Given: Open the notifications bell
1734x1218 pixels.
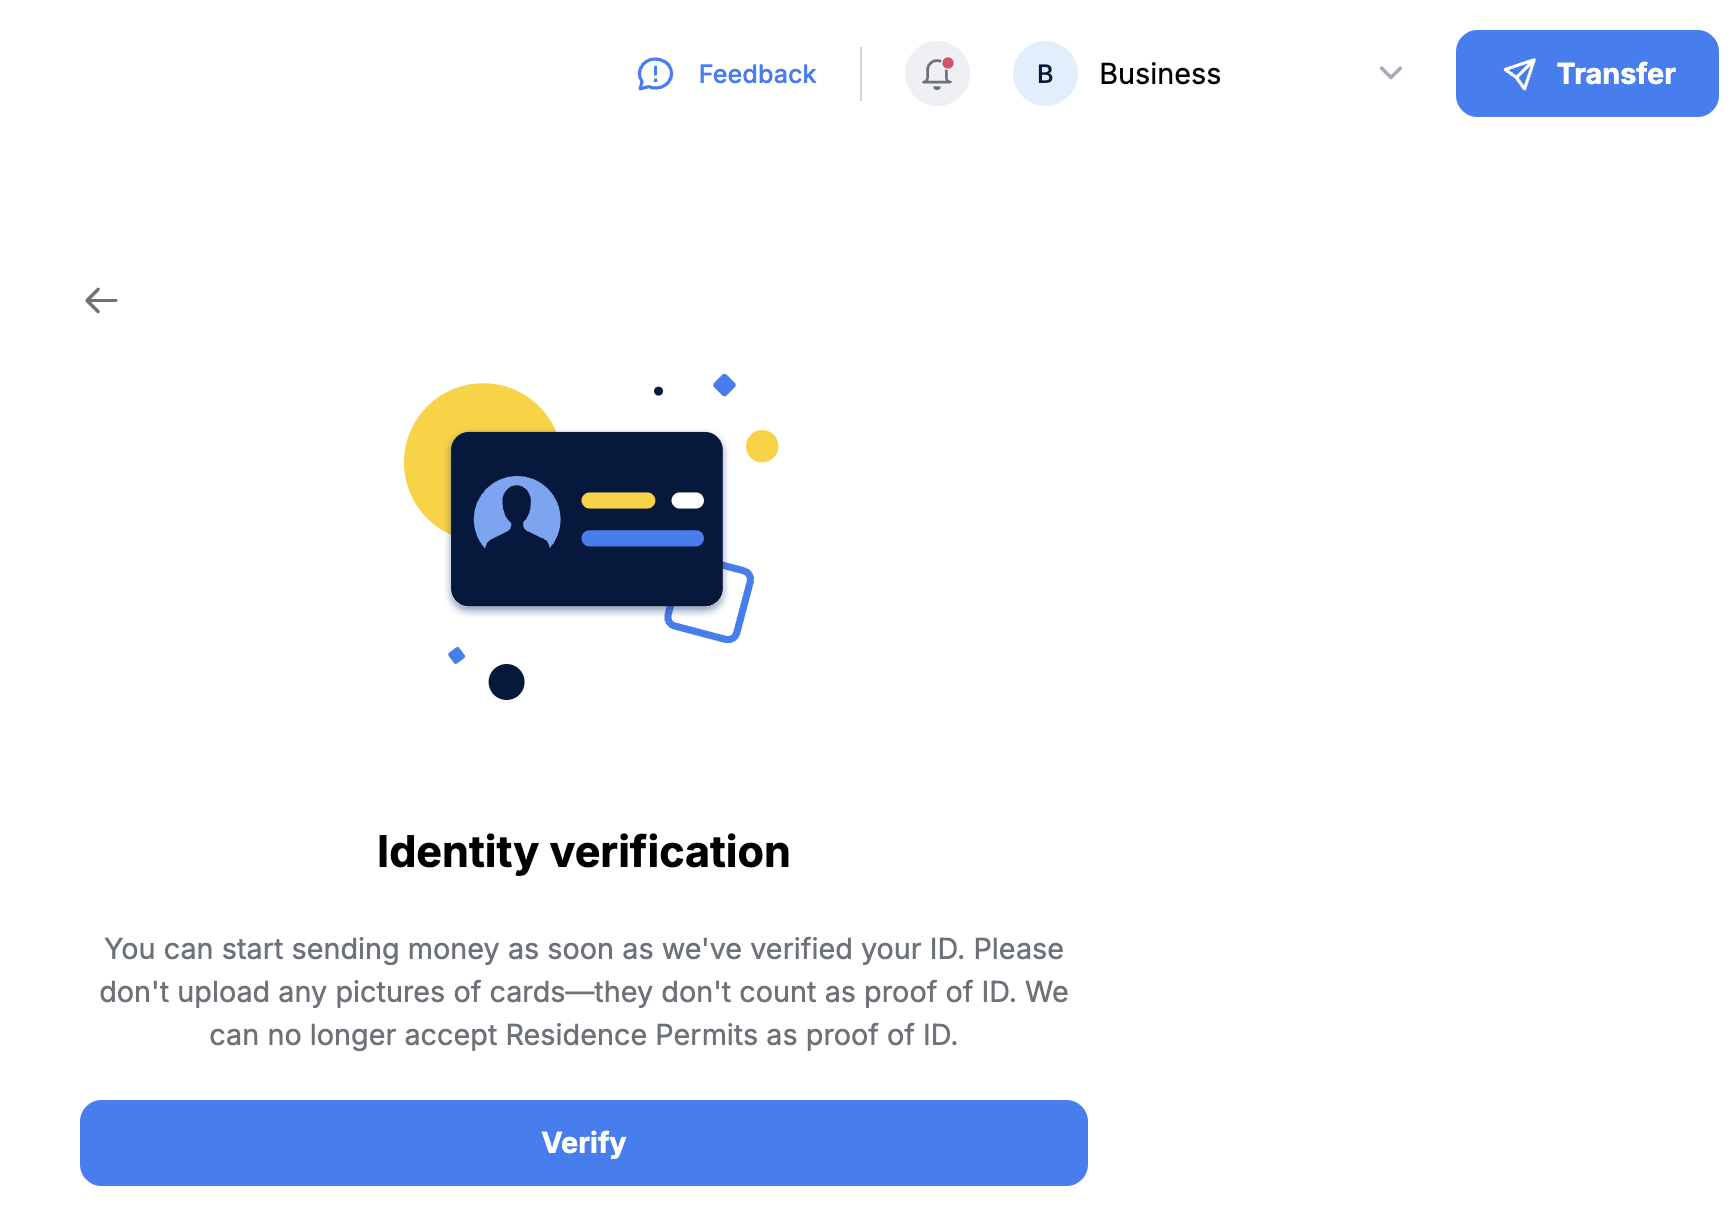Looking at the screenshot, I should (937, 74).
